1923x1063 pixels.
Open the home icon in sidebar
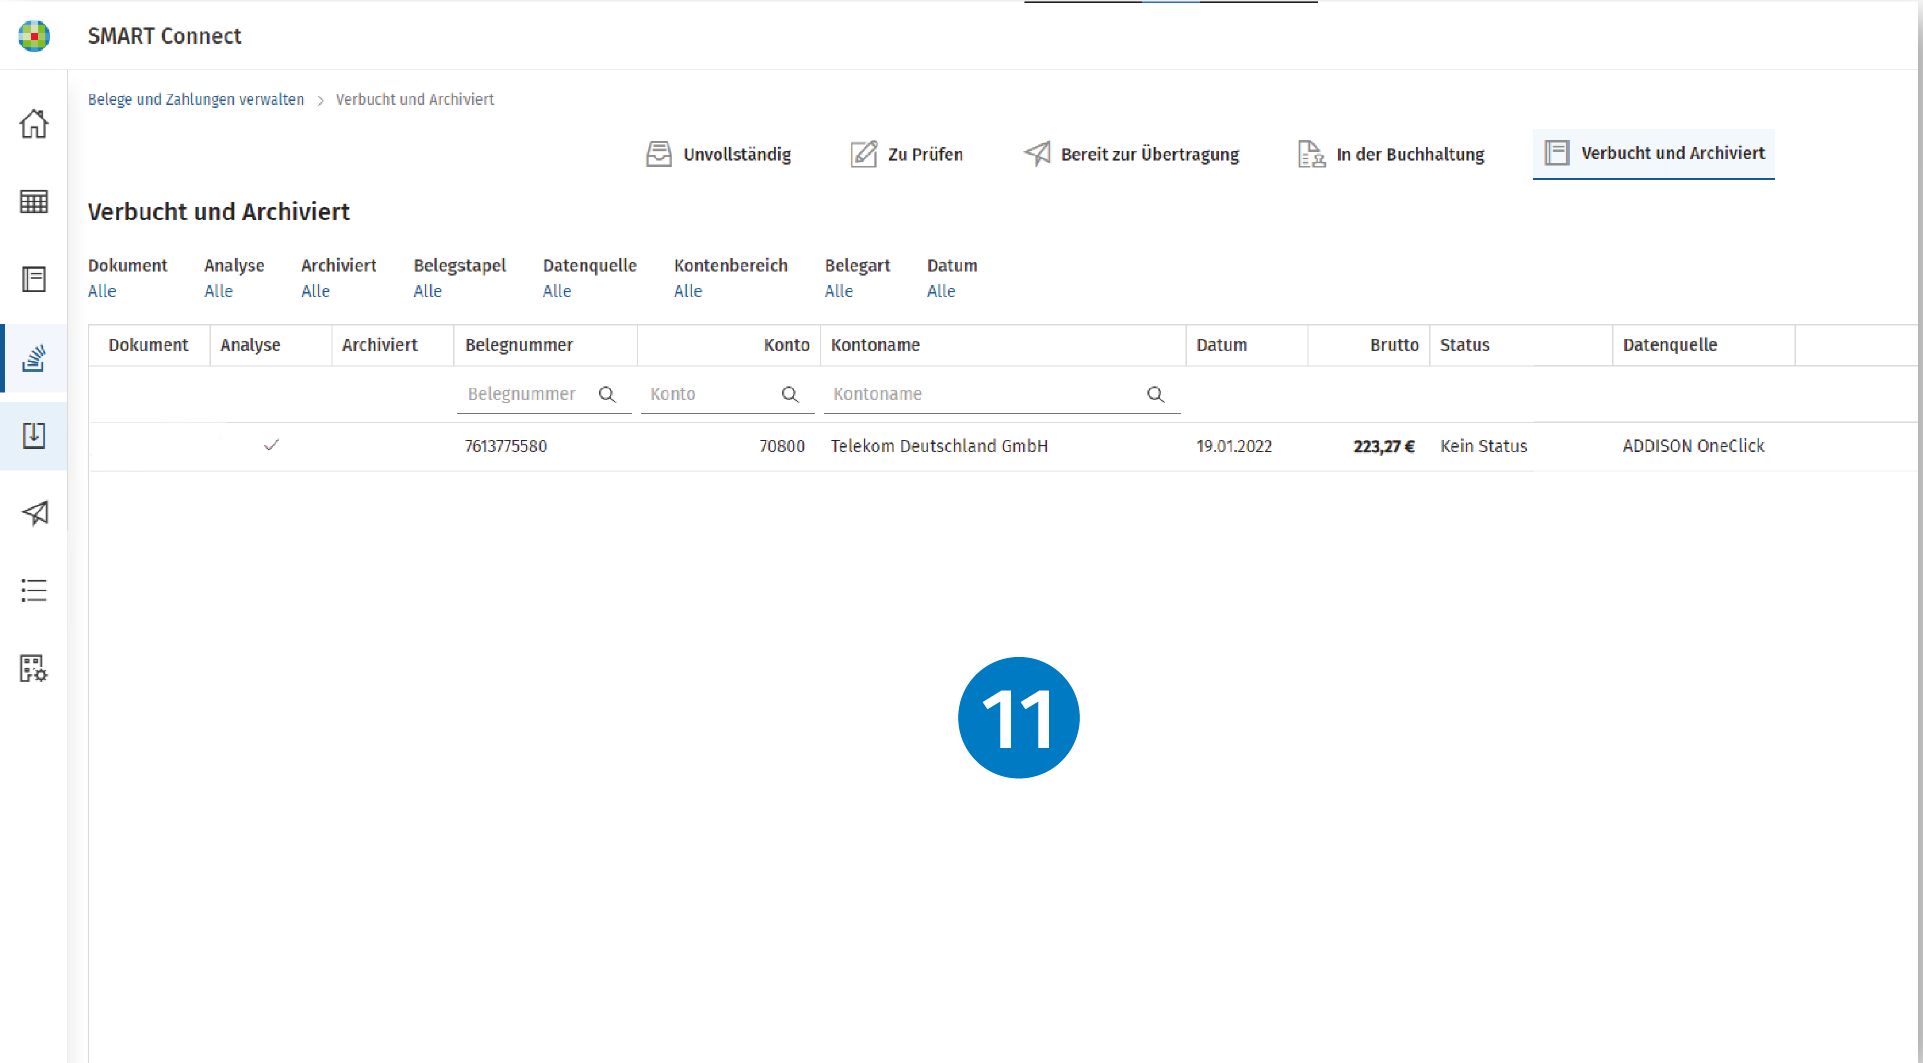pyautogui.click(x=34, y=124)
